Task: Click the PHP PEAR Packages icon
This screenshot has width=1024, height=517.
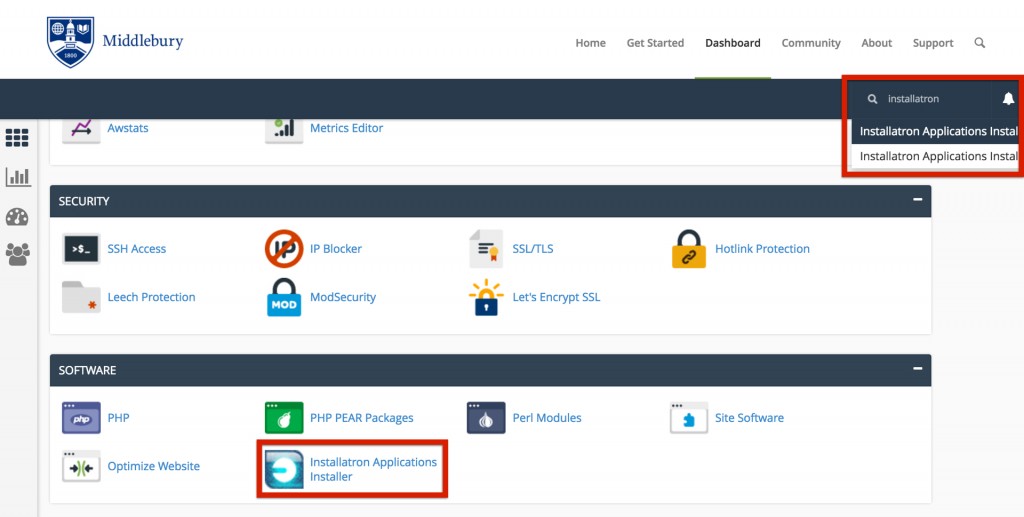Action: tap(284, 418)
